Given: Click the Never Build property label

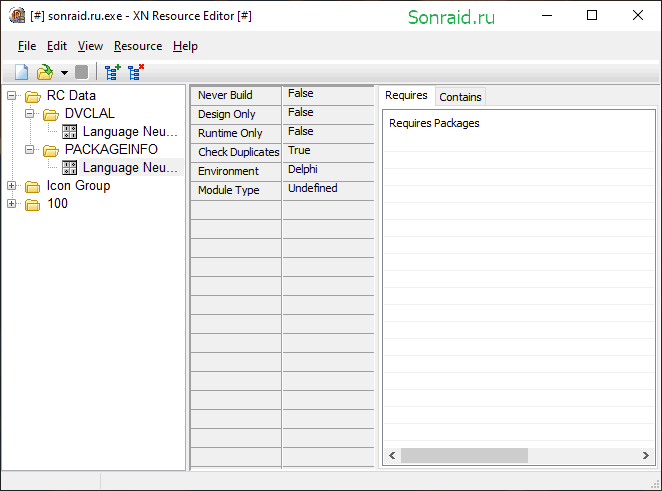Looking at the screenshot, I should [x=225, y=95].
